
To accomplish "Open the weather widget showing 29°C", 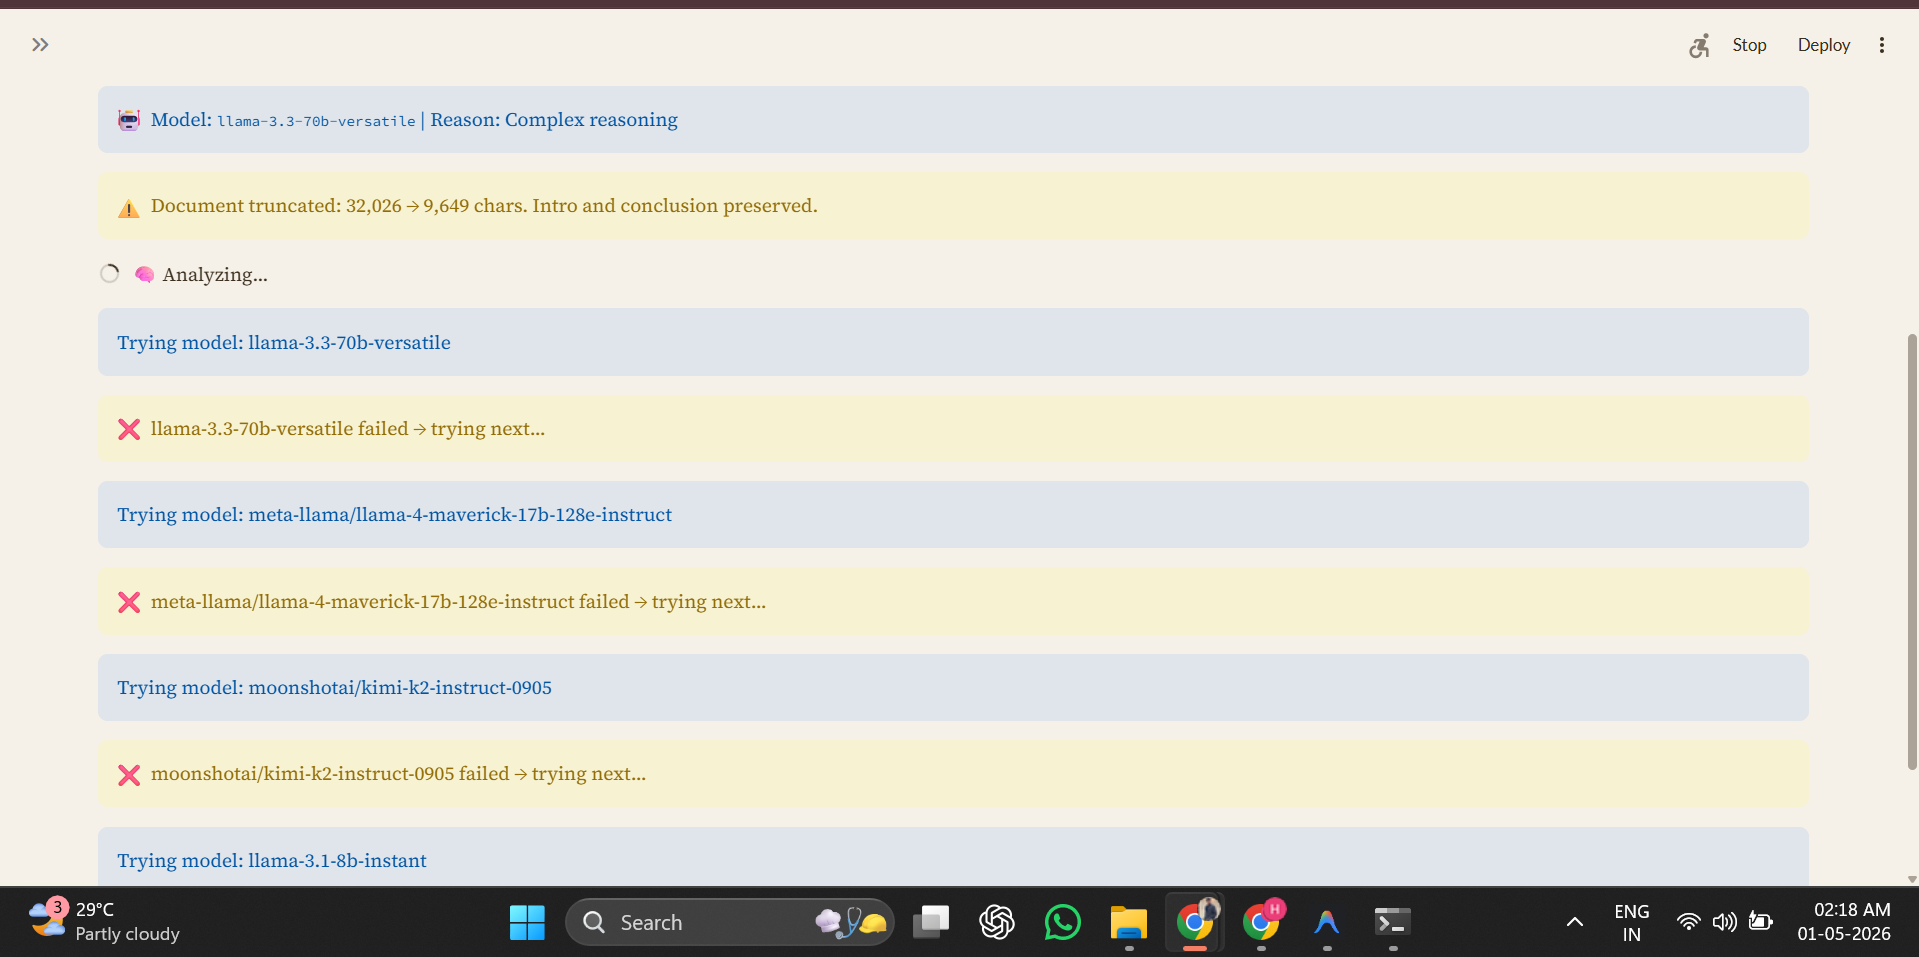I will pos(104,921).
